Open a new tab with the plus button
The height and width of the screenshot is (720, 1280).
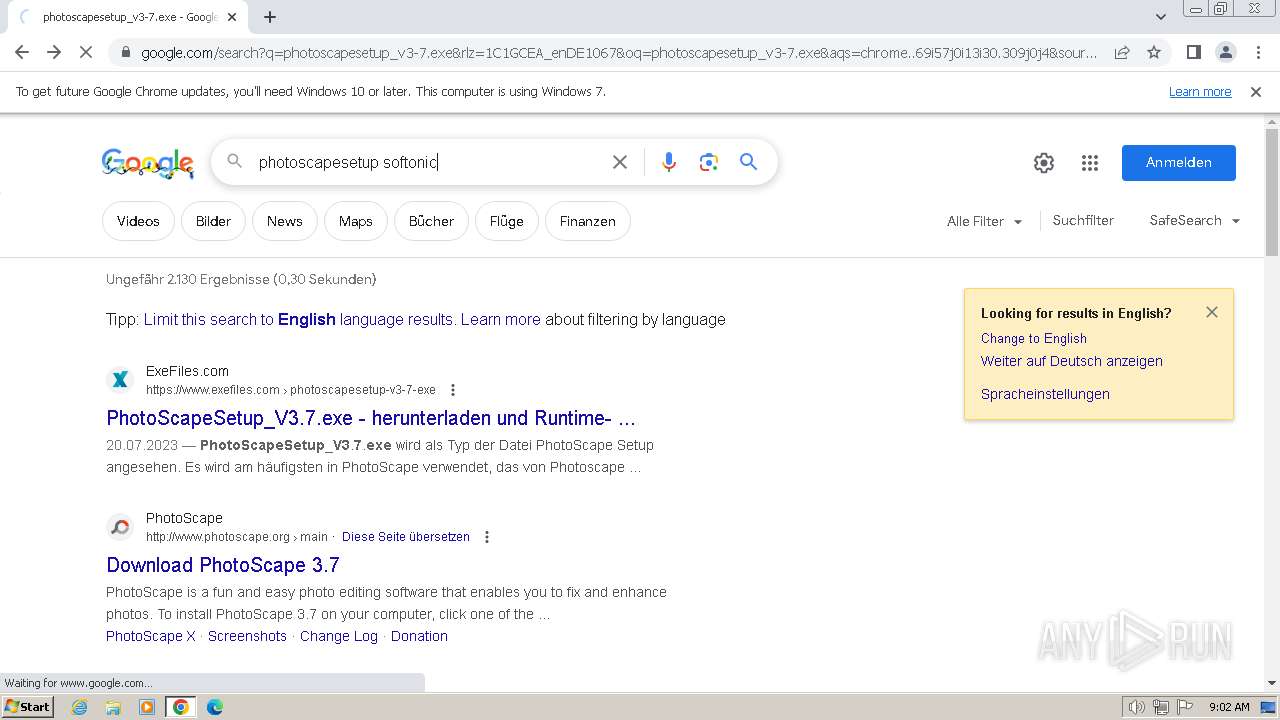pyautogui.click(x=270, y=17)
